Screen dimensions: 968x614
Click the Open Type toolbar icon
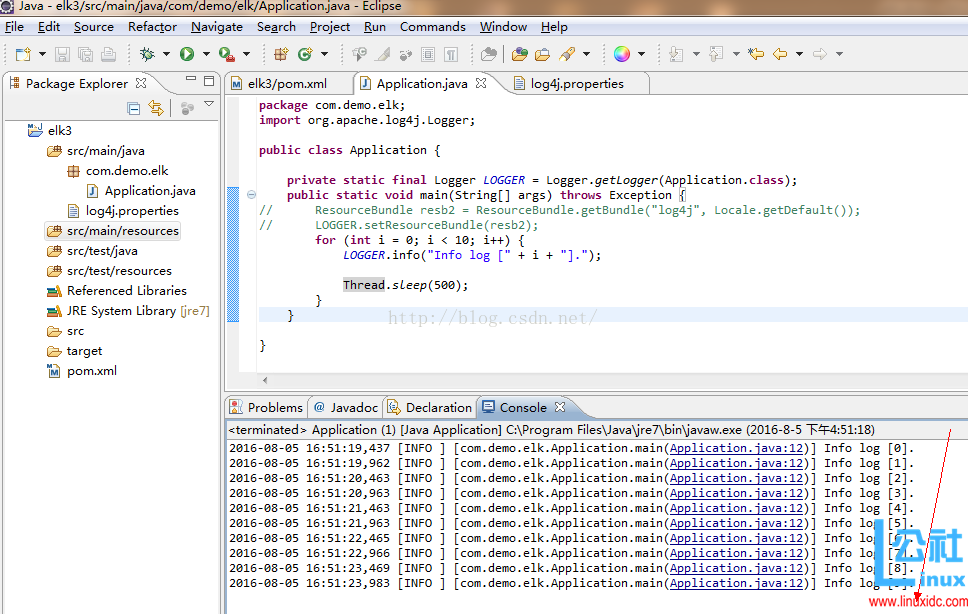point(519,54)
